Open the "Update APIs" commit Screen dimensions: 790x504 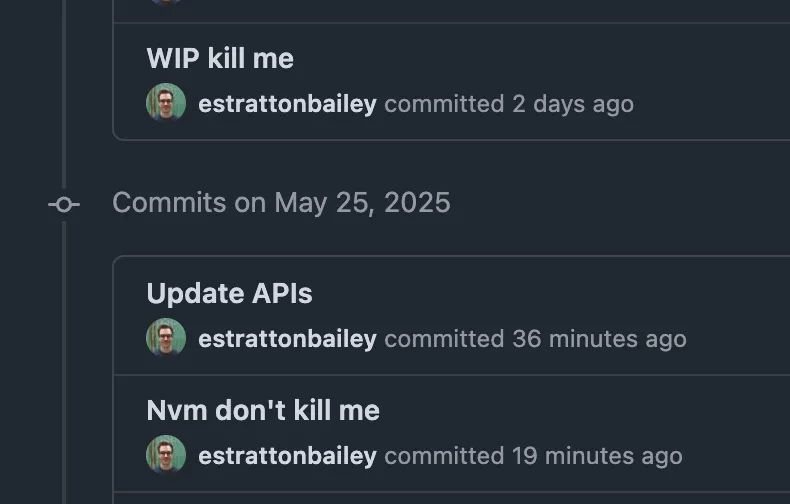click(x=229, y=294)
